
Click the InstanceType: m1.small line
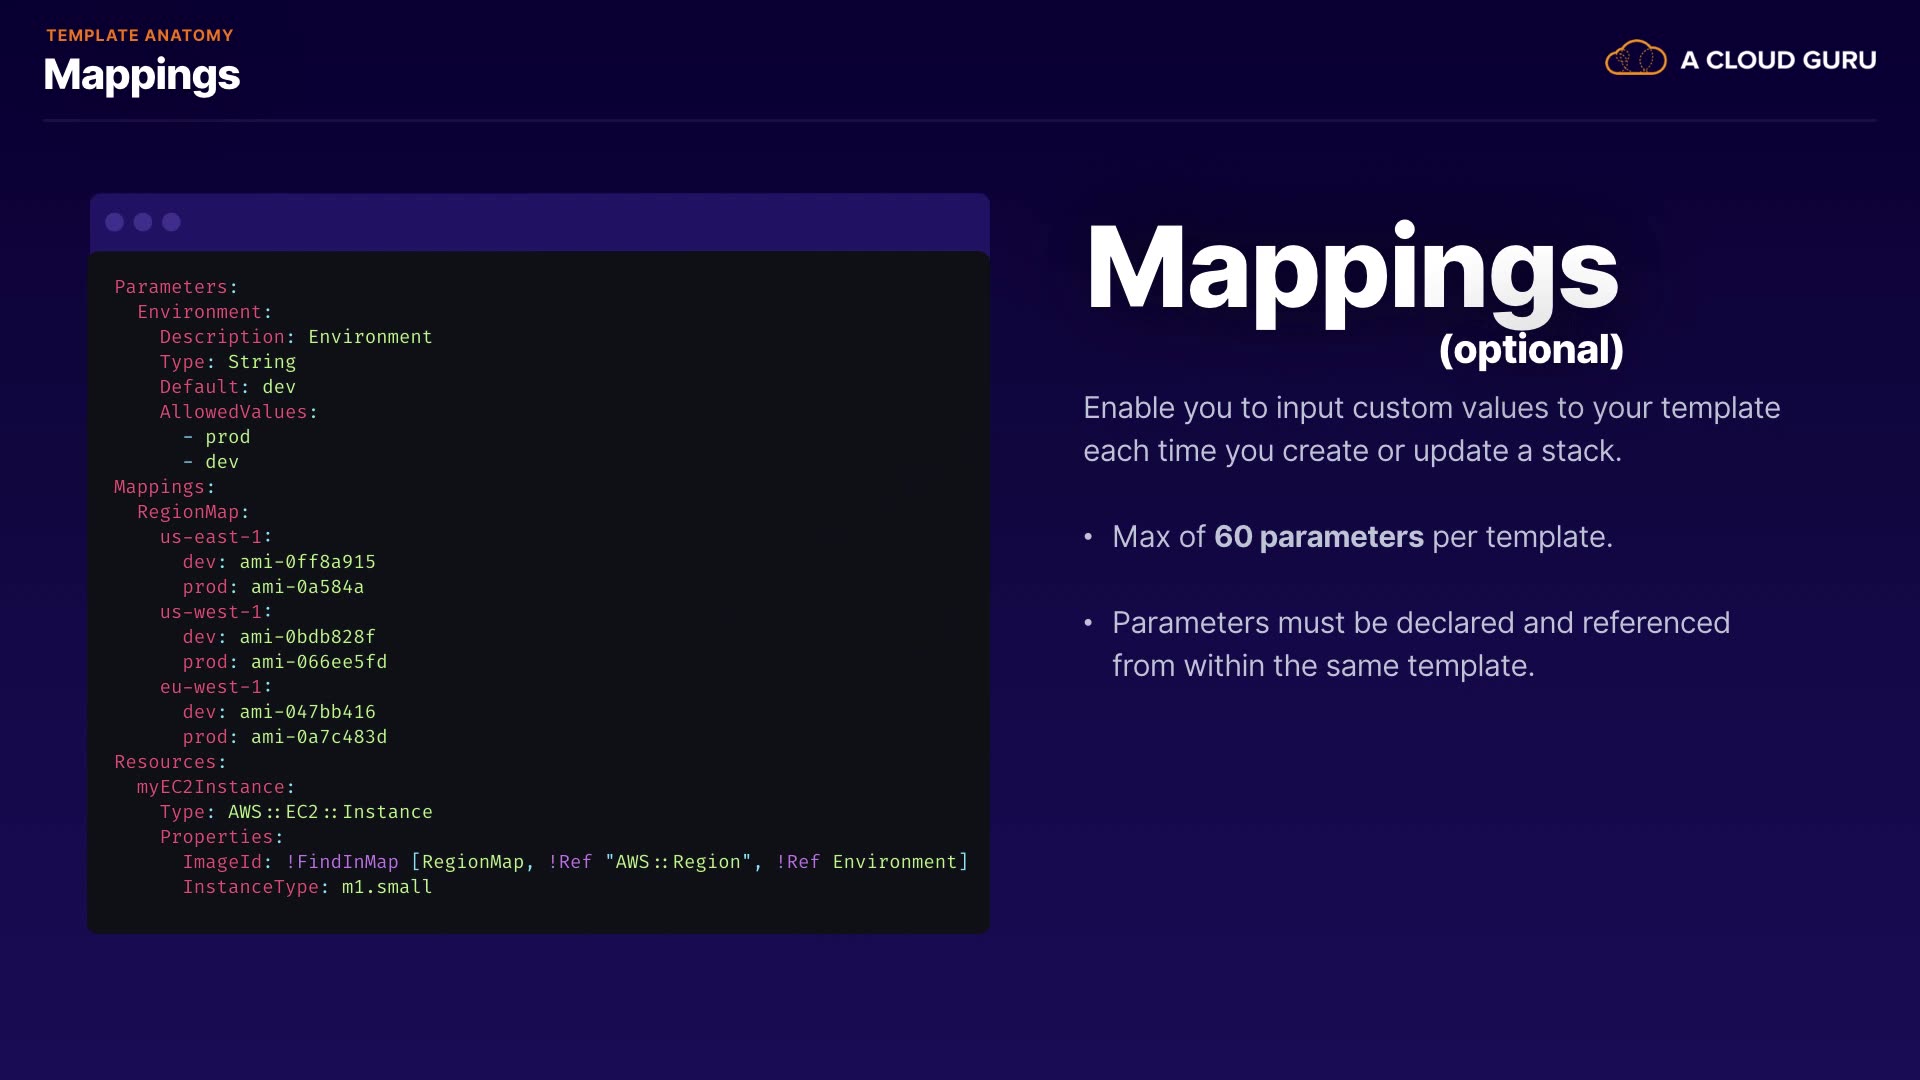point(307,887)
